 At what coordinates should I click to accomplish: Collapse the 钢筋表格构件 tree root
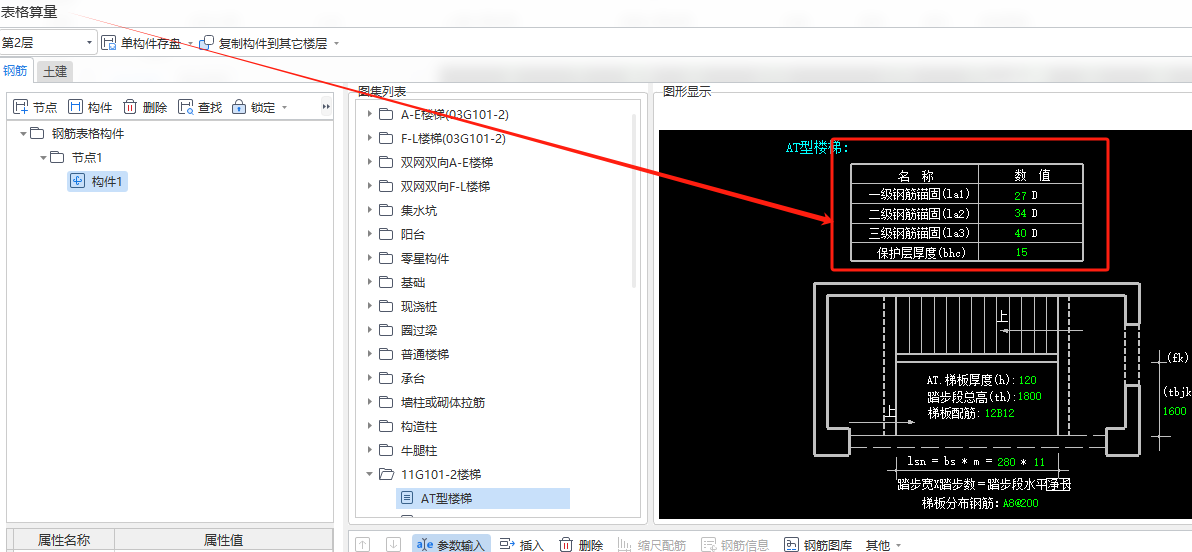click(x=24, y=134)
